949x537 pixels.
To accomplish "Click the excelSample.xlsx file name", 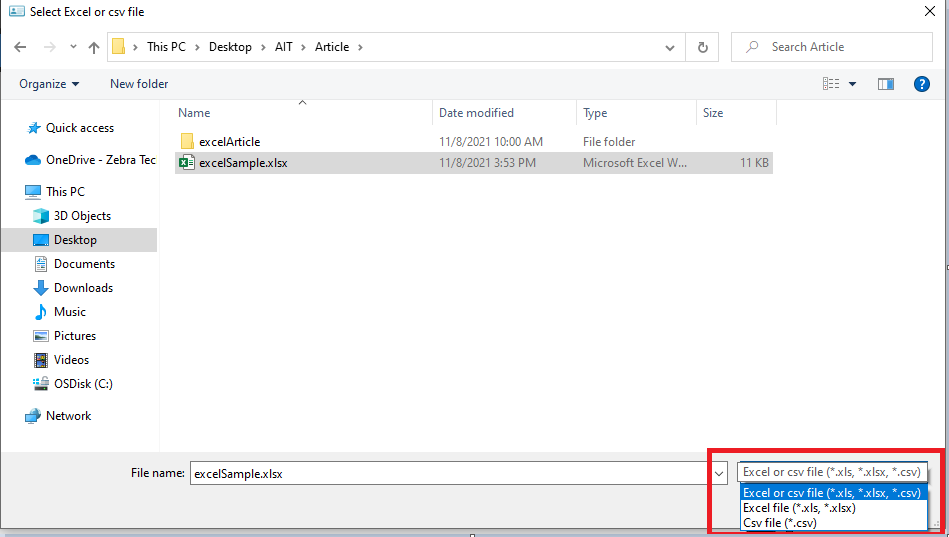I will (x=243, y=163).
